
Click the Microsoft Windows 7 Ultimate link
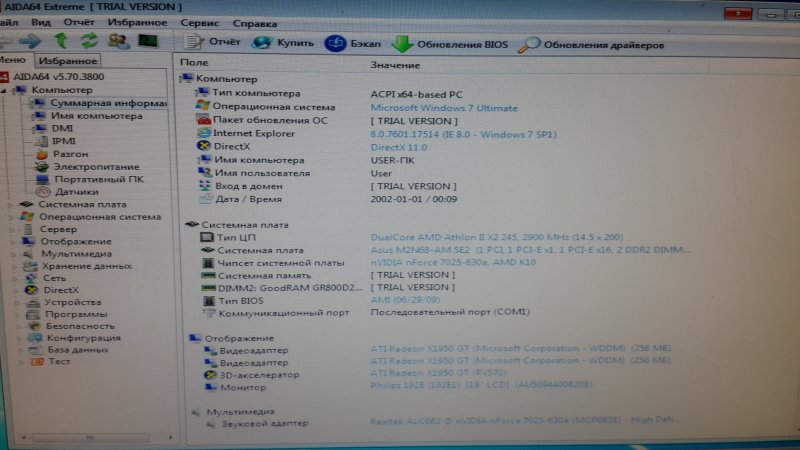tap(444, 108)
